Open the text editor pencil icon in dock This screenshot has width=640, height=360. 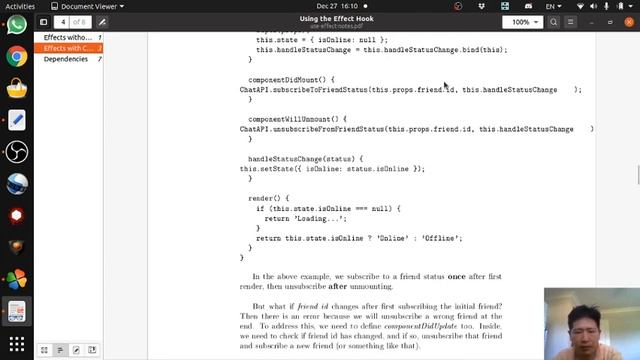pyautogui.click(x=17, y=120)
